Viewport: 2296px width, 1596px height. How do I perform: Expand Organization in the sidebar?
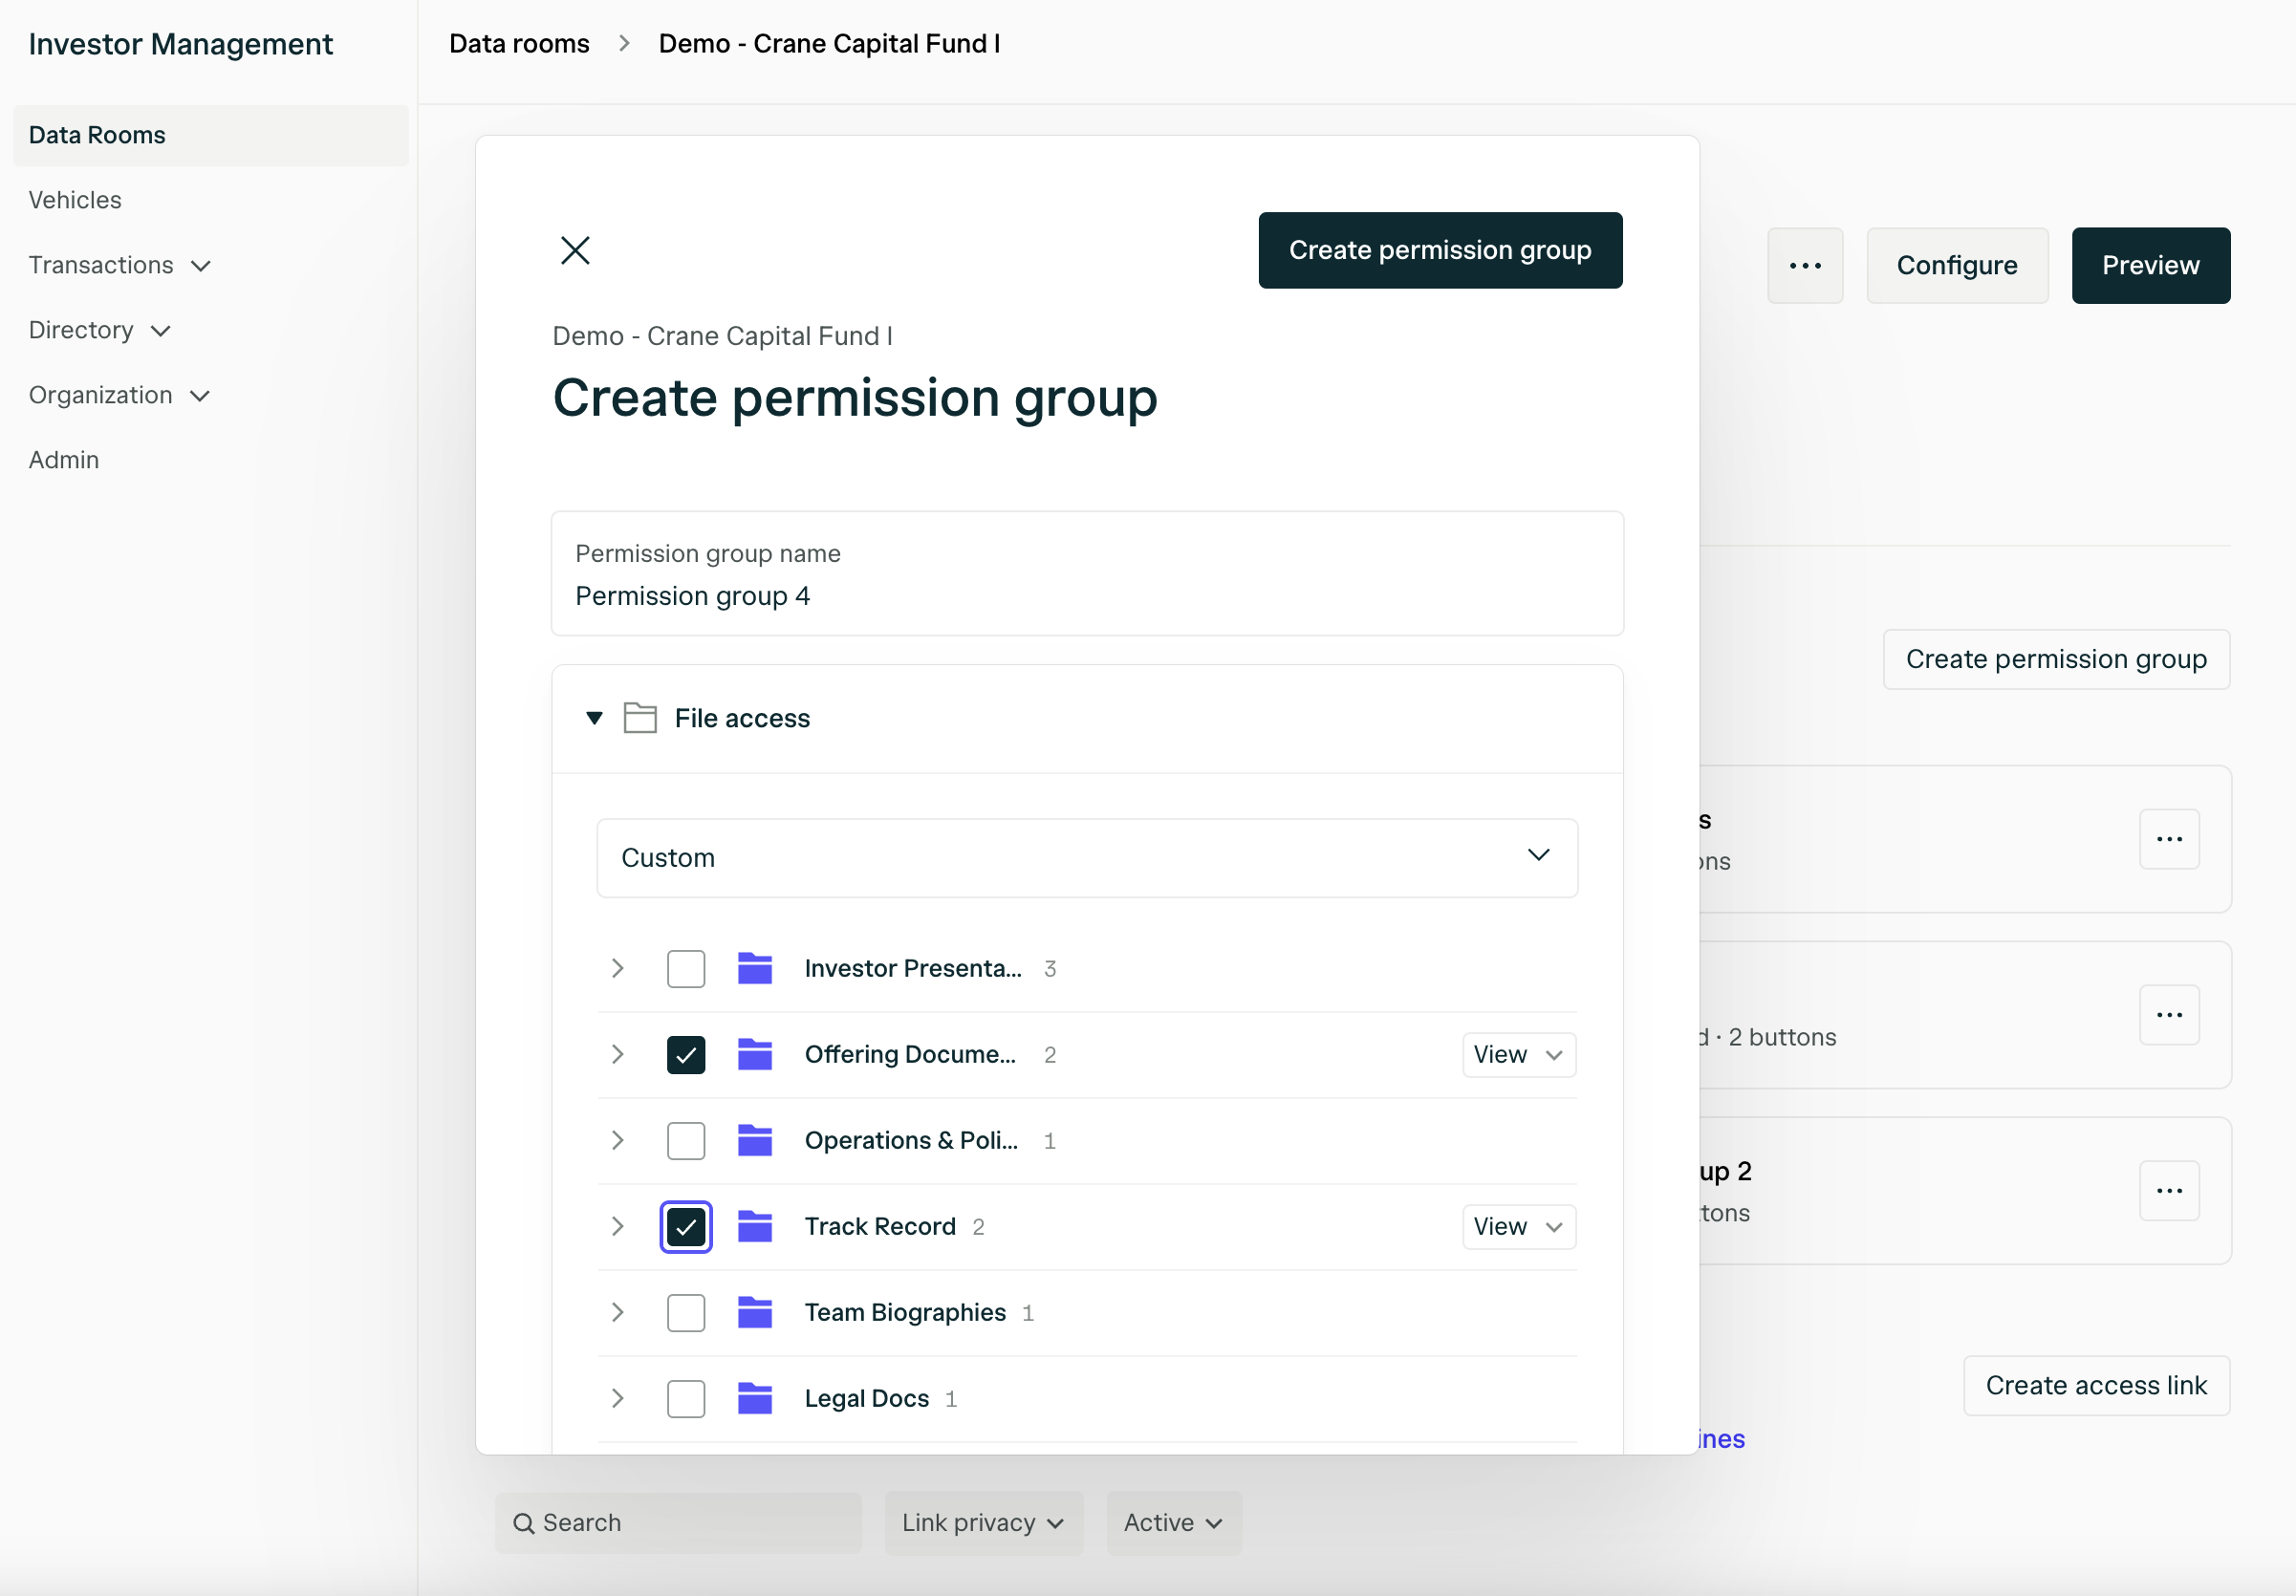coord(119,395)
